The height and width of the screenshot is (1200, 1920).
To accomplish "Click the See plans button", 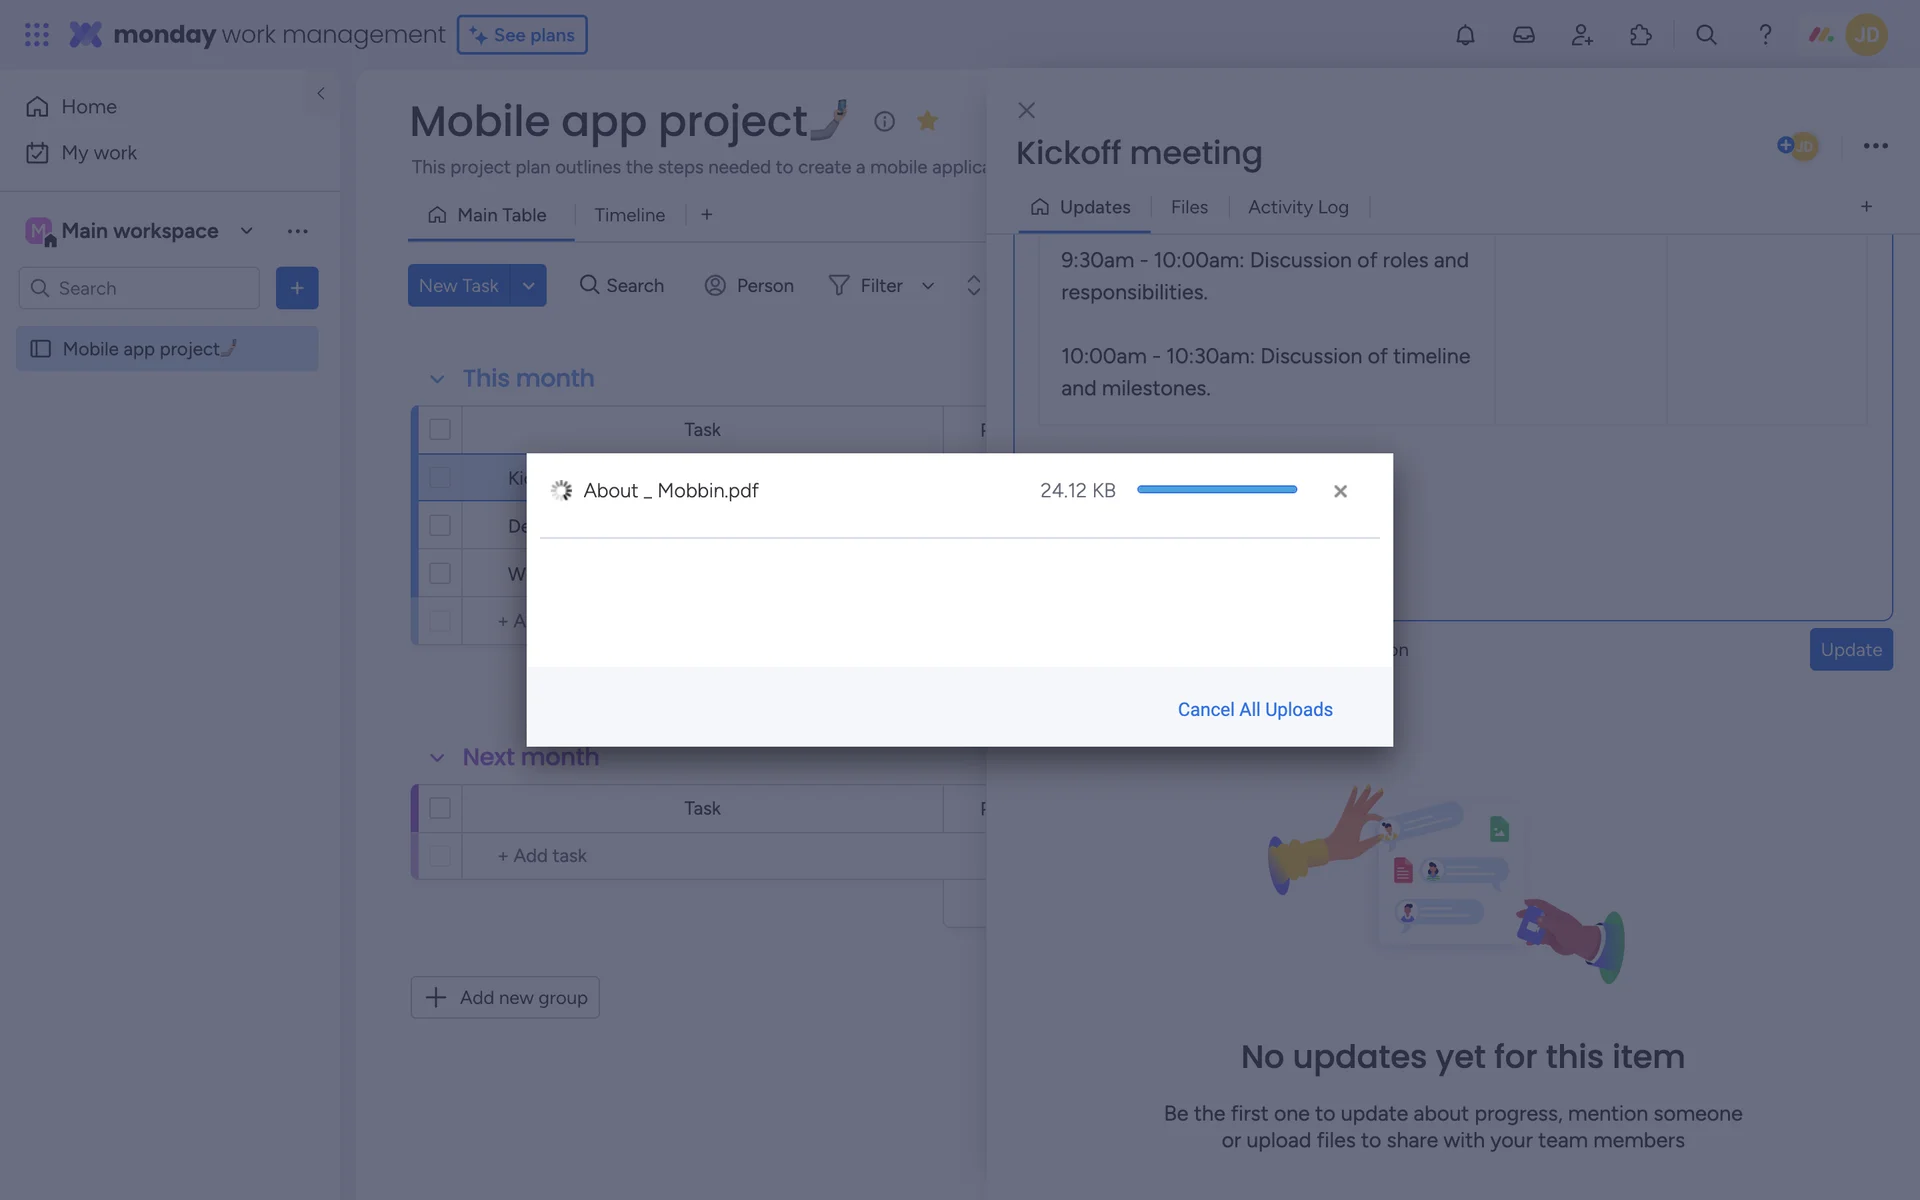I will tap(522, 35).
